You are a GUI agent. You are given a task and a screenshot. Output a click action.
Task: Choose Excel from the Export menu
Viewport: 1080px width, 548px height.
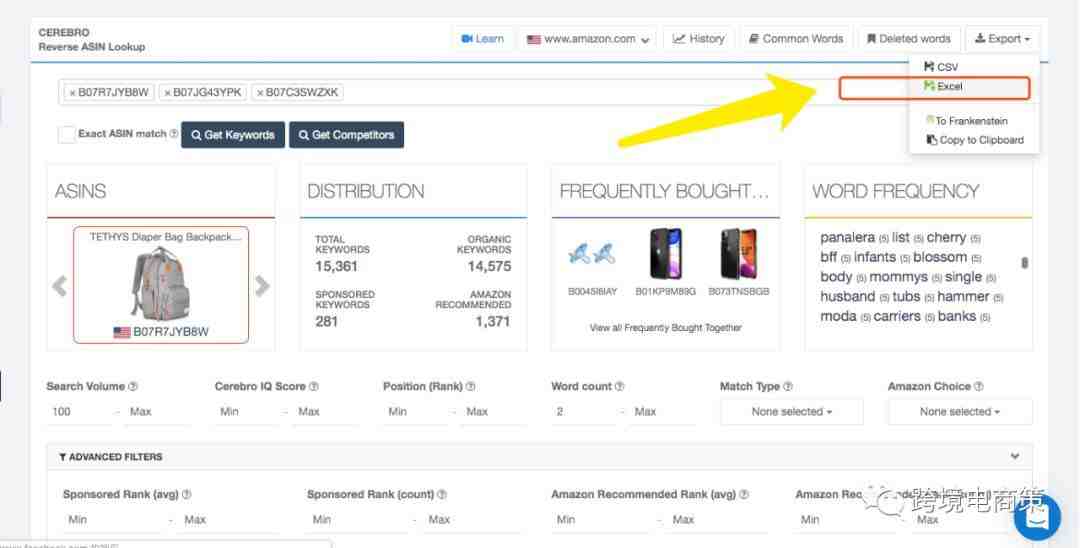tap(947, 87)
